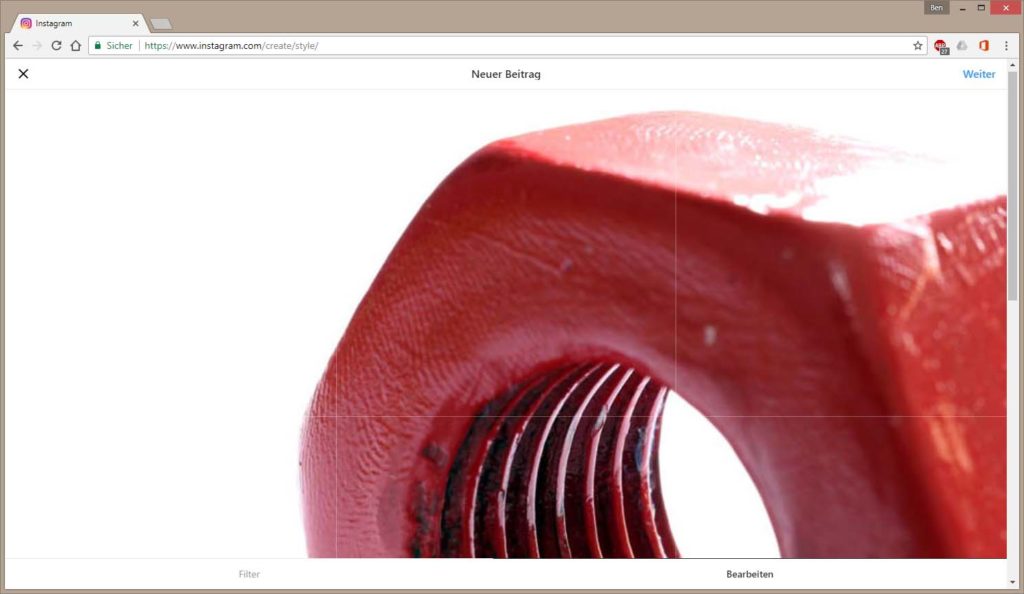Viewport: 1024px width, 594px height.
Task: Go back using the browser back arrow
Action: (x=18, y=46)
